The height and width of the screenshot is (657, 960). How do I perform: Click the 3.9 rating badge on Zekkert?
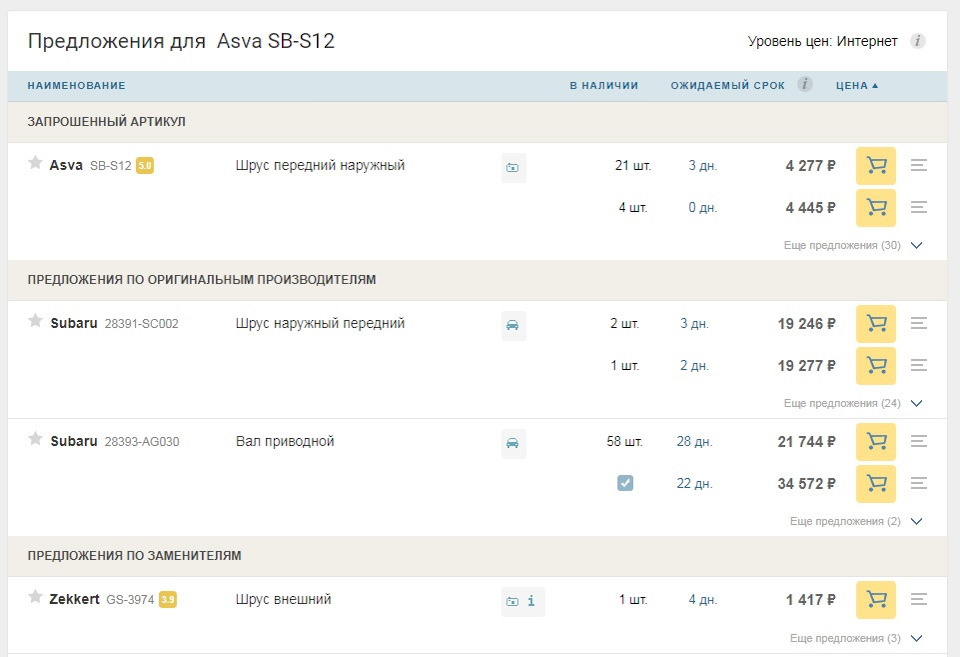168,599
